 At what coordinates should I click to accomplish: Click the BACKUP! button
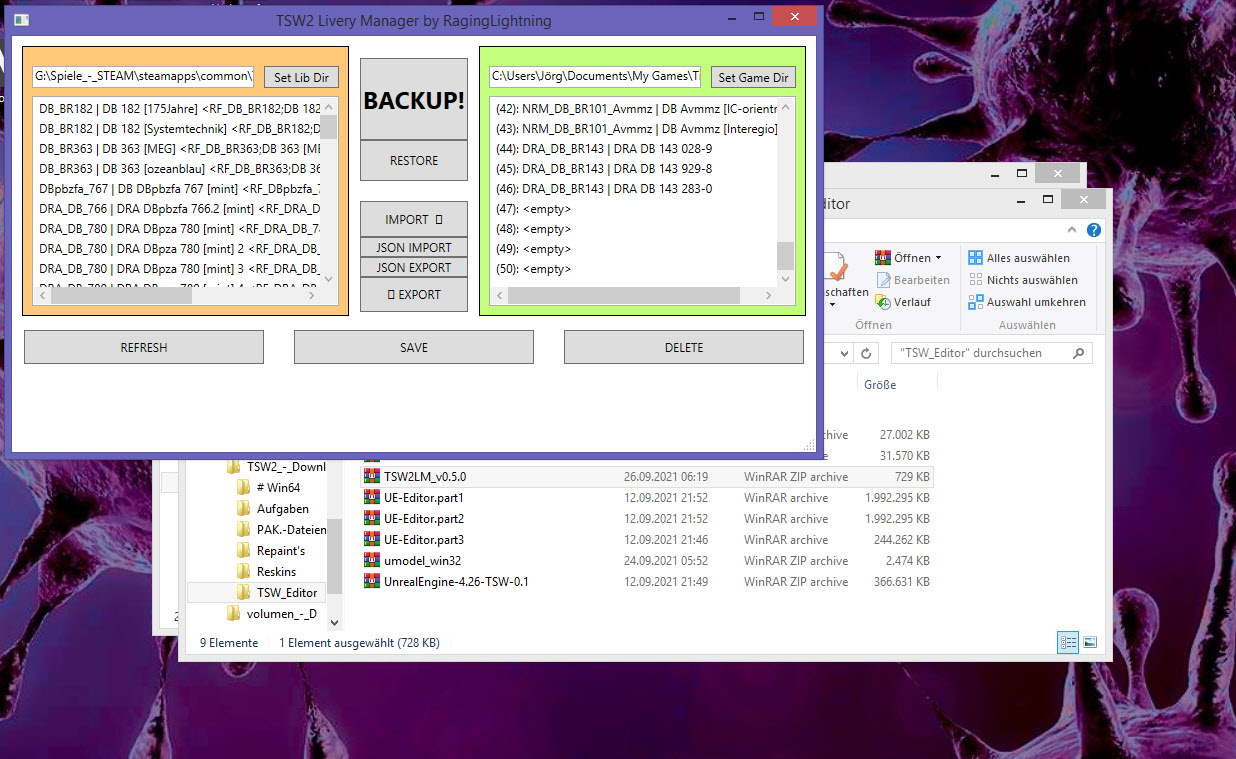[414, 99]
